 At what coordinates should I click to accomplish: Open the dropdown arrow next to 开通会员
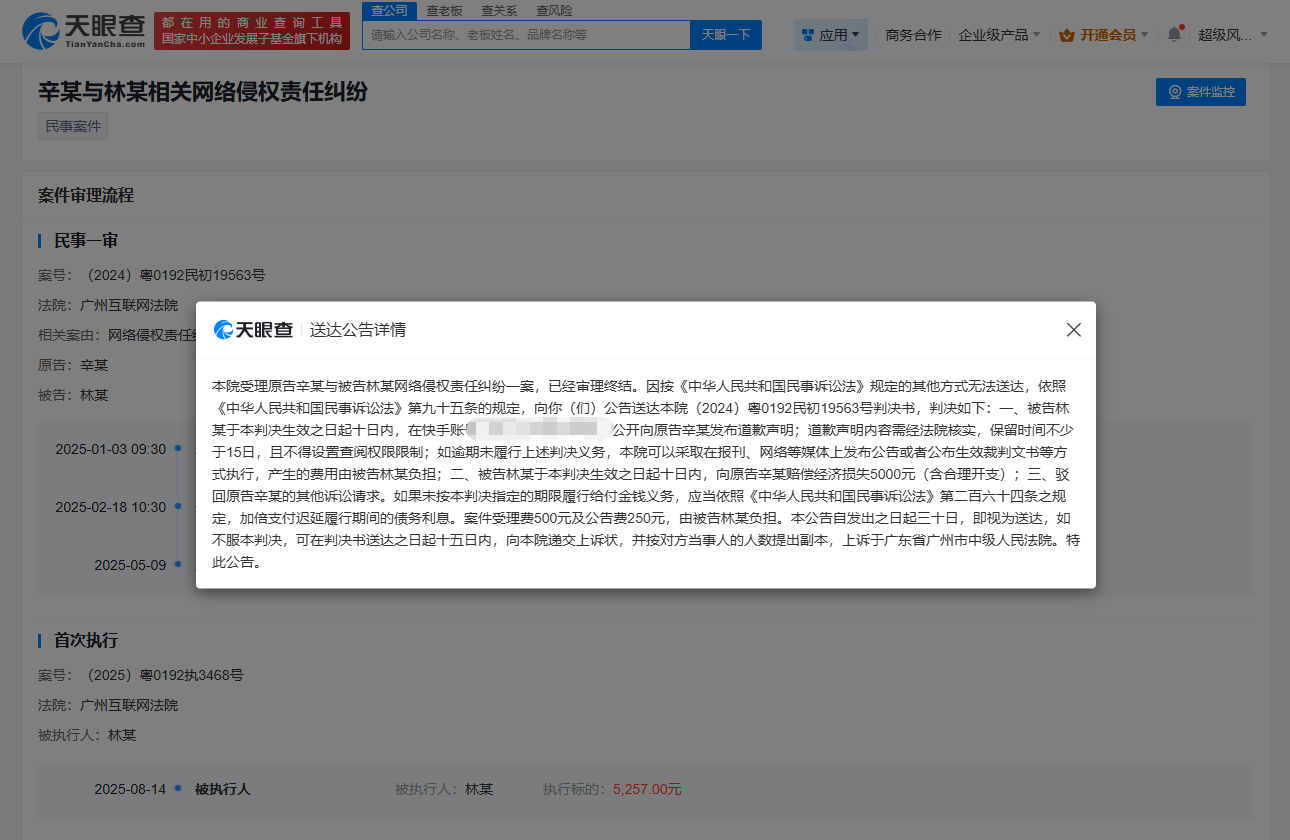click(1145, 34)
